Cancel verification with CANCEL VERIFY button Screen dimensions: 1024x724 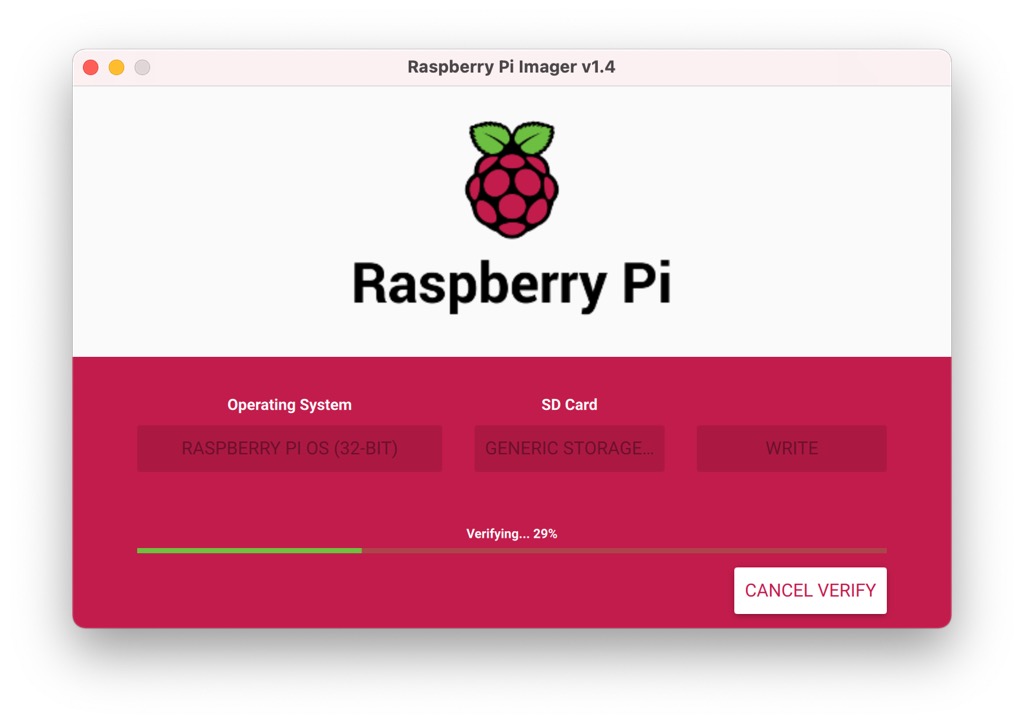coord(810,590)
